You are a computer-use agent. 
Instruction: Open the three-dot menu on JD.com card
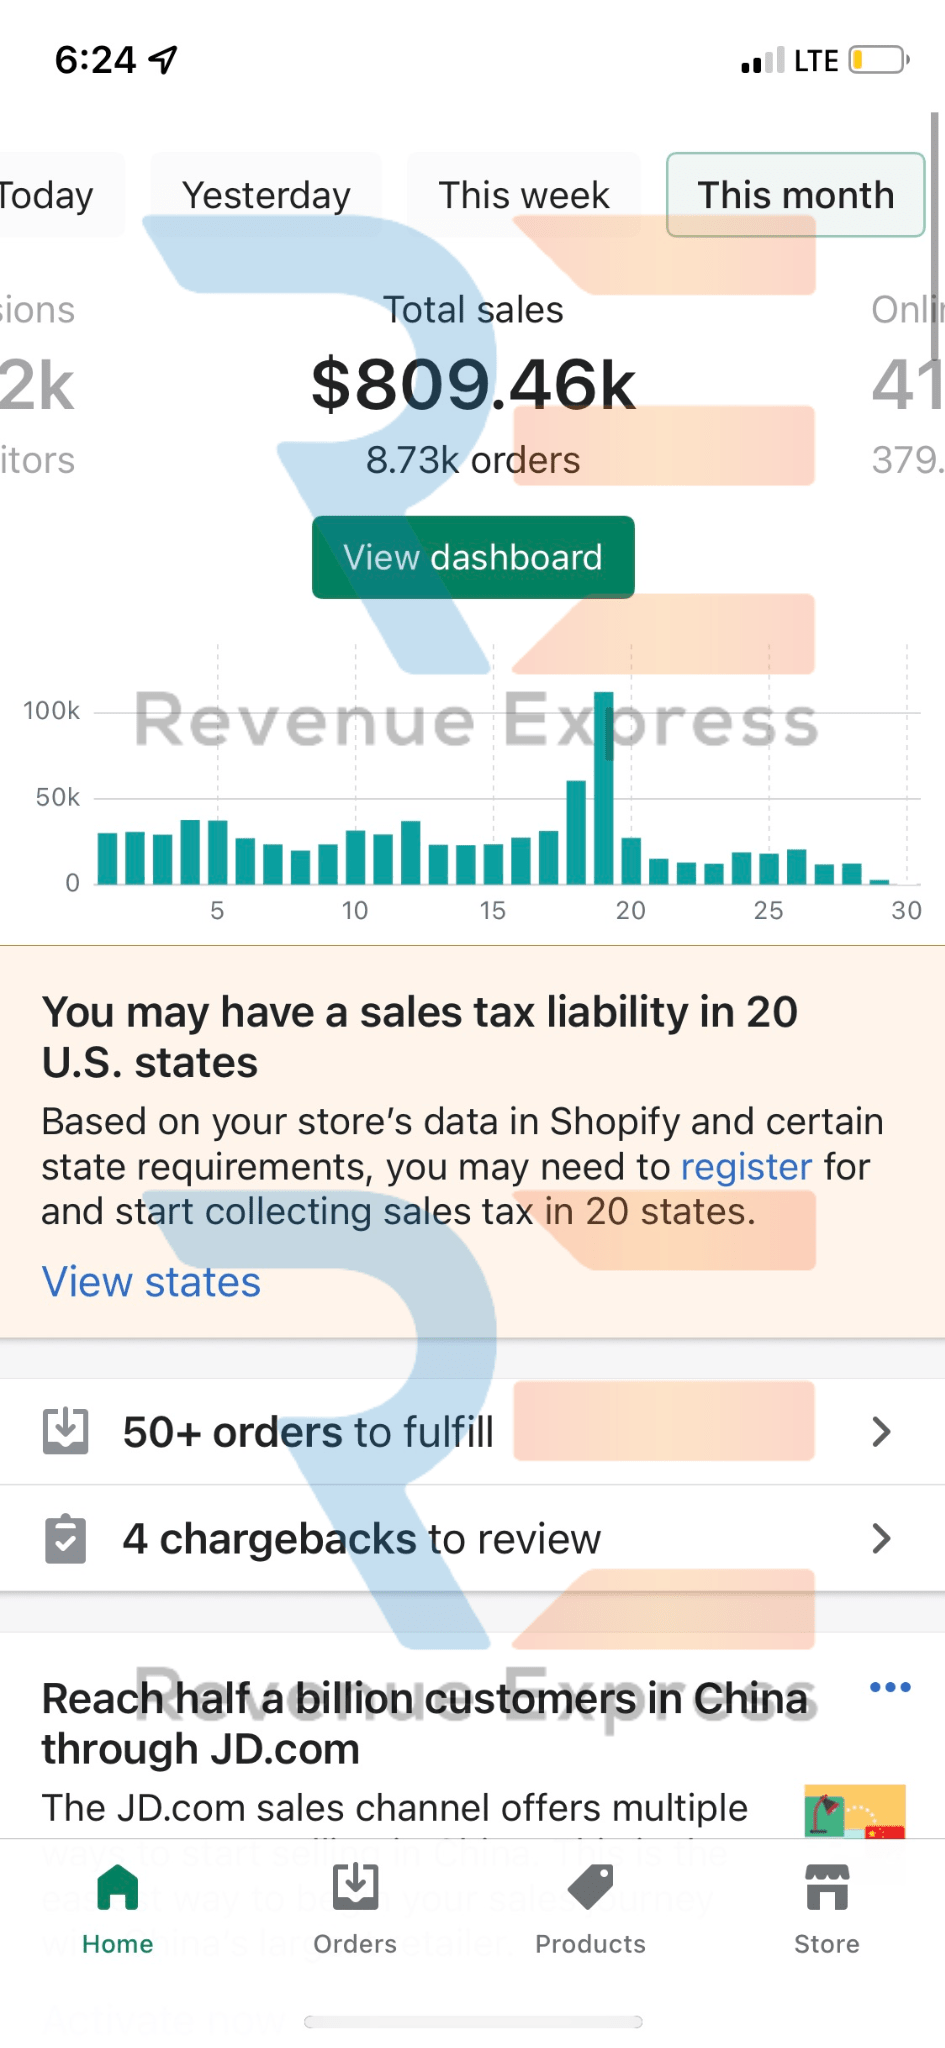(890, 1688)
